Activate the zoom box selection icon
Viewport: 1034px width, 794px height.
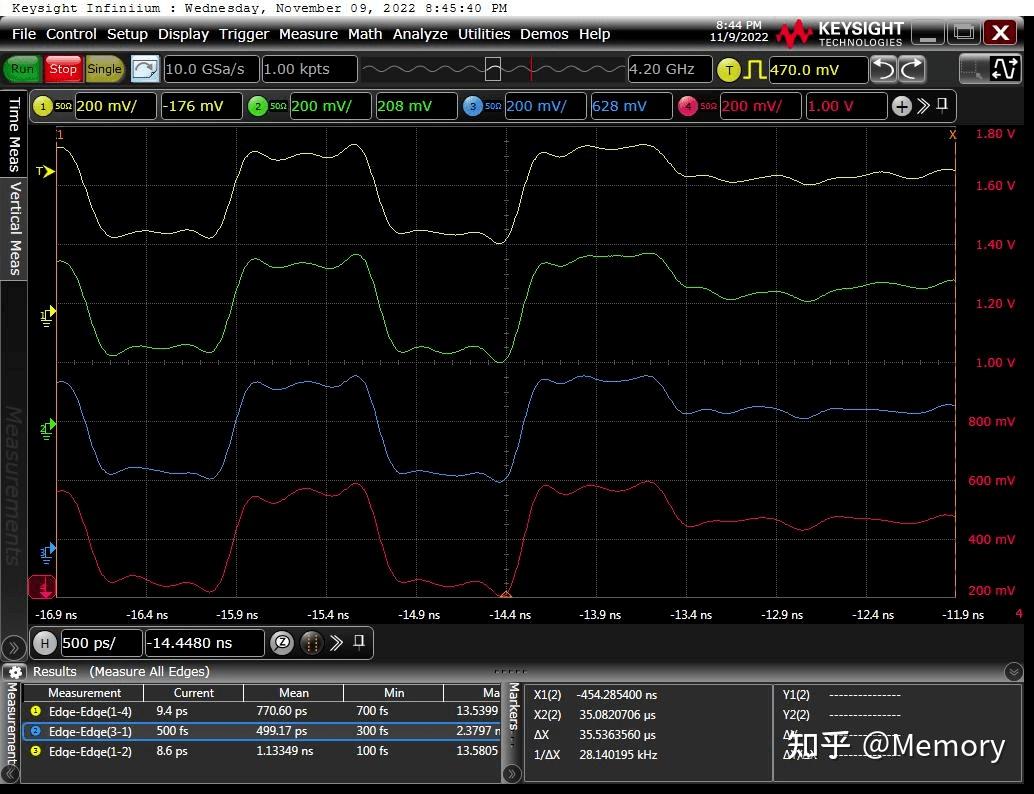coord(971,69)
